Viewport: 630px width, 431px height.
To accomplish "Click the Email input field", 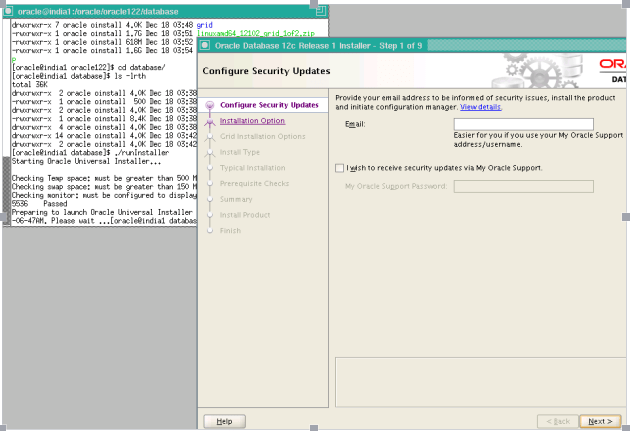I will coord(524,124).
